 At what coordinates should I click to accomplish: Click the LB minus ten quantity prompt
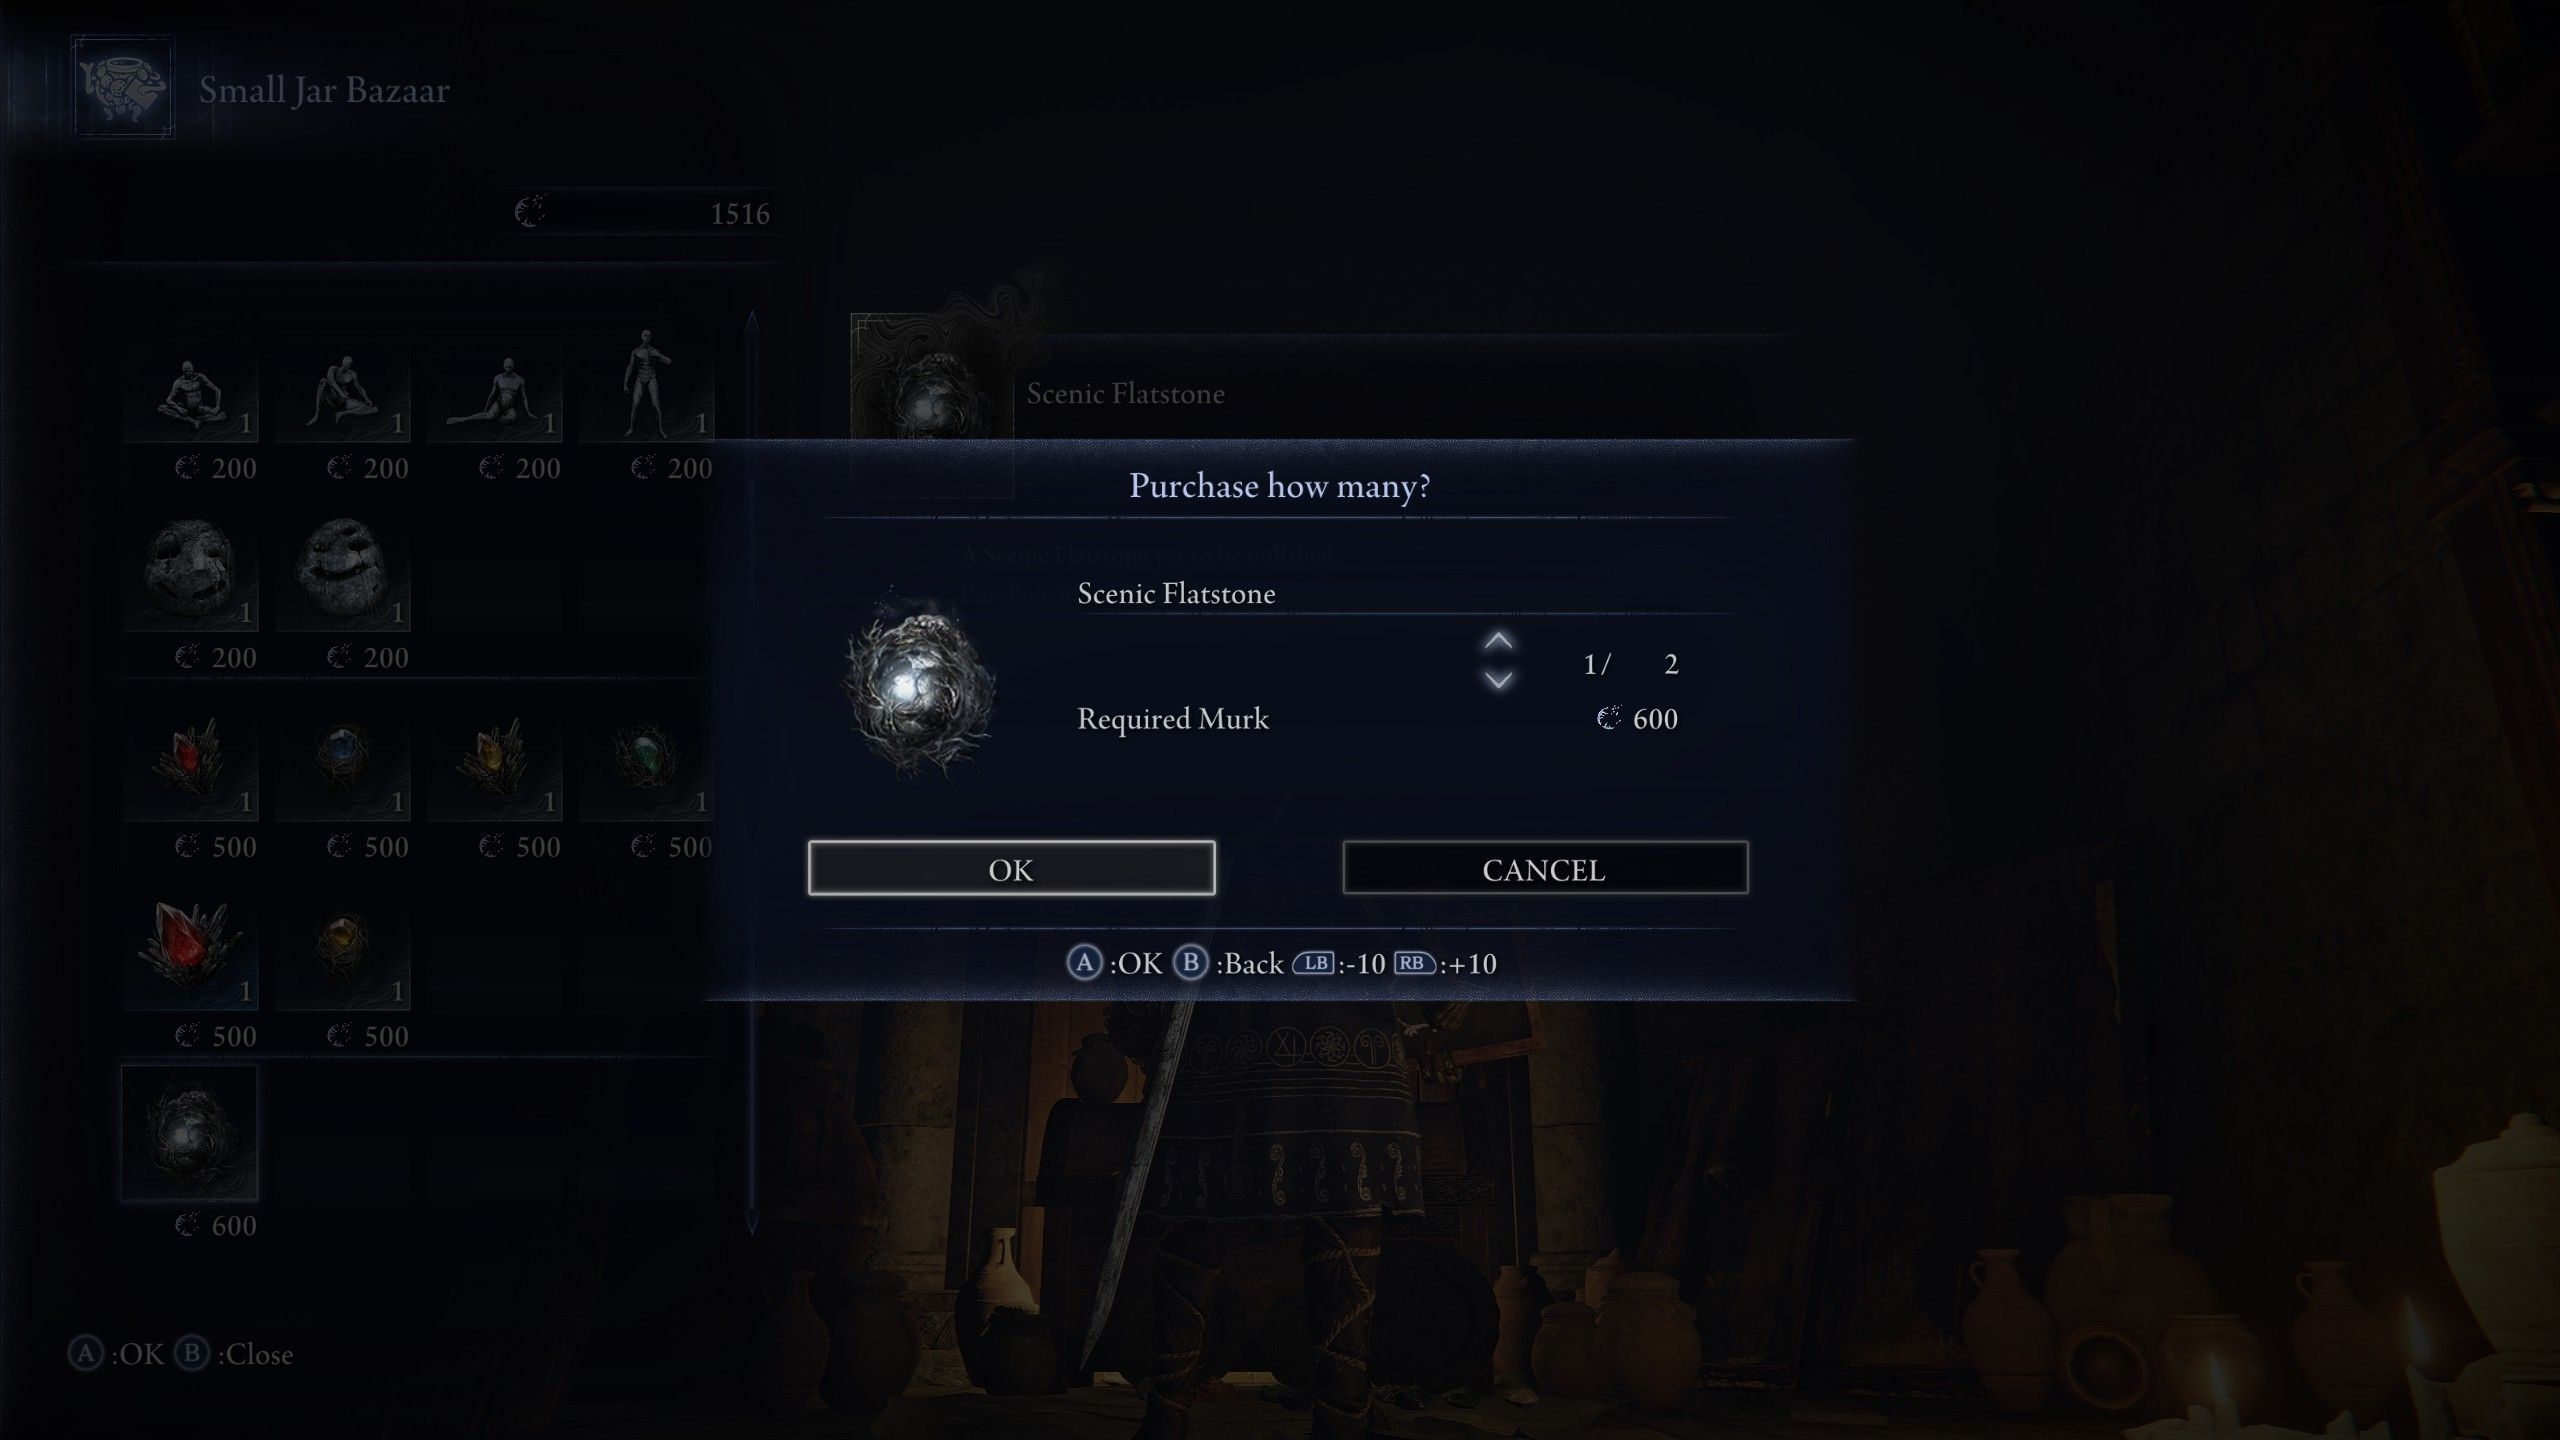pos(1339,963)
